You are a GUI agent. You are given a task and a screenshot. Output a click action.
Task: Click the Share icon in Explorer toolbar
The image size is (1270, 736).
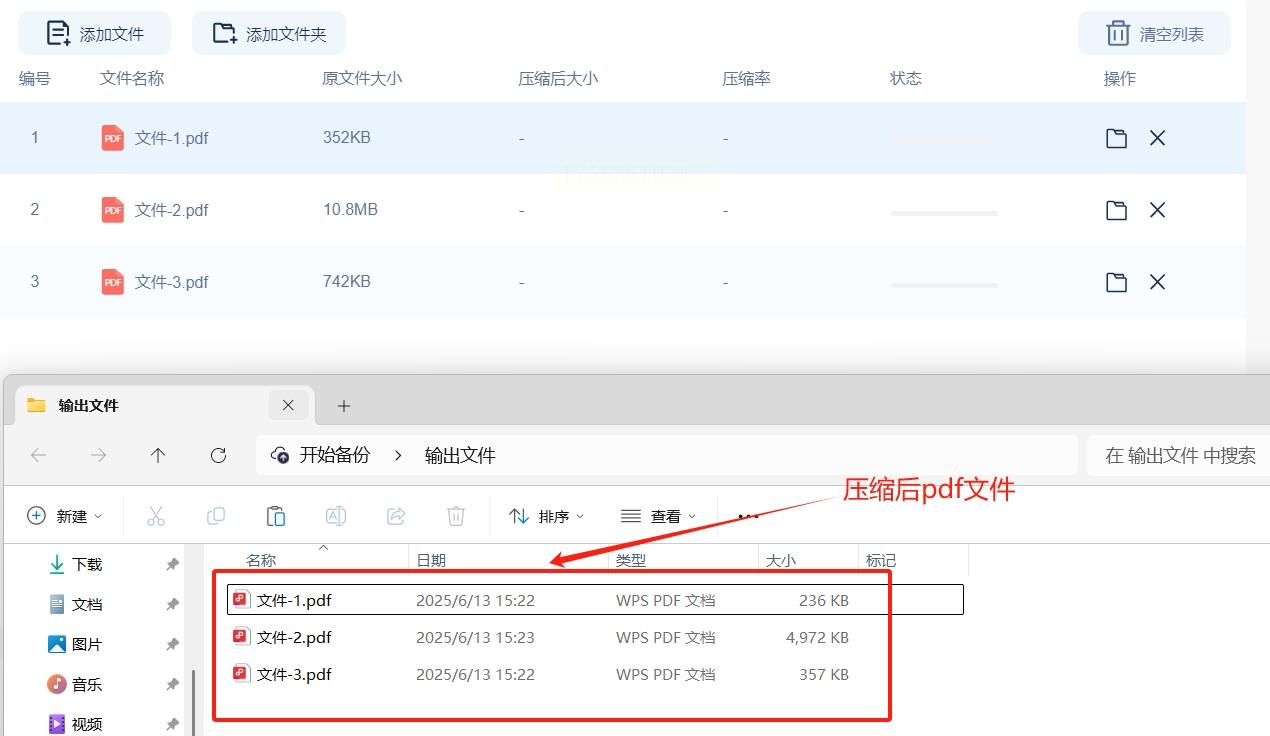[x=395, y=516]
